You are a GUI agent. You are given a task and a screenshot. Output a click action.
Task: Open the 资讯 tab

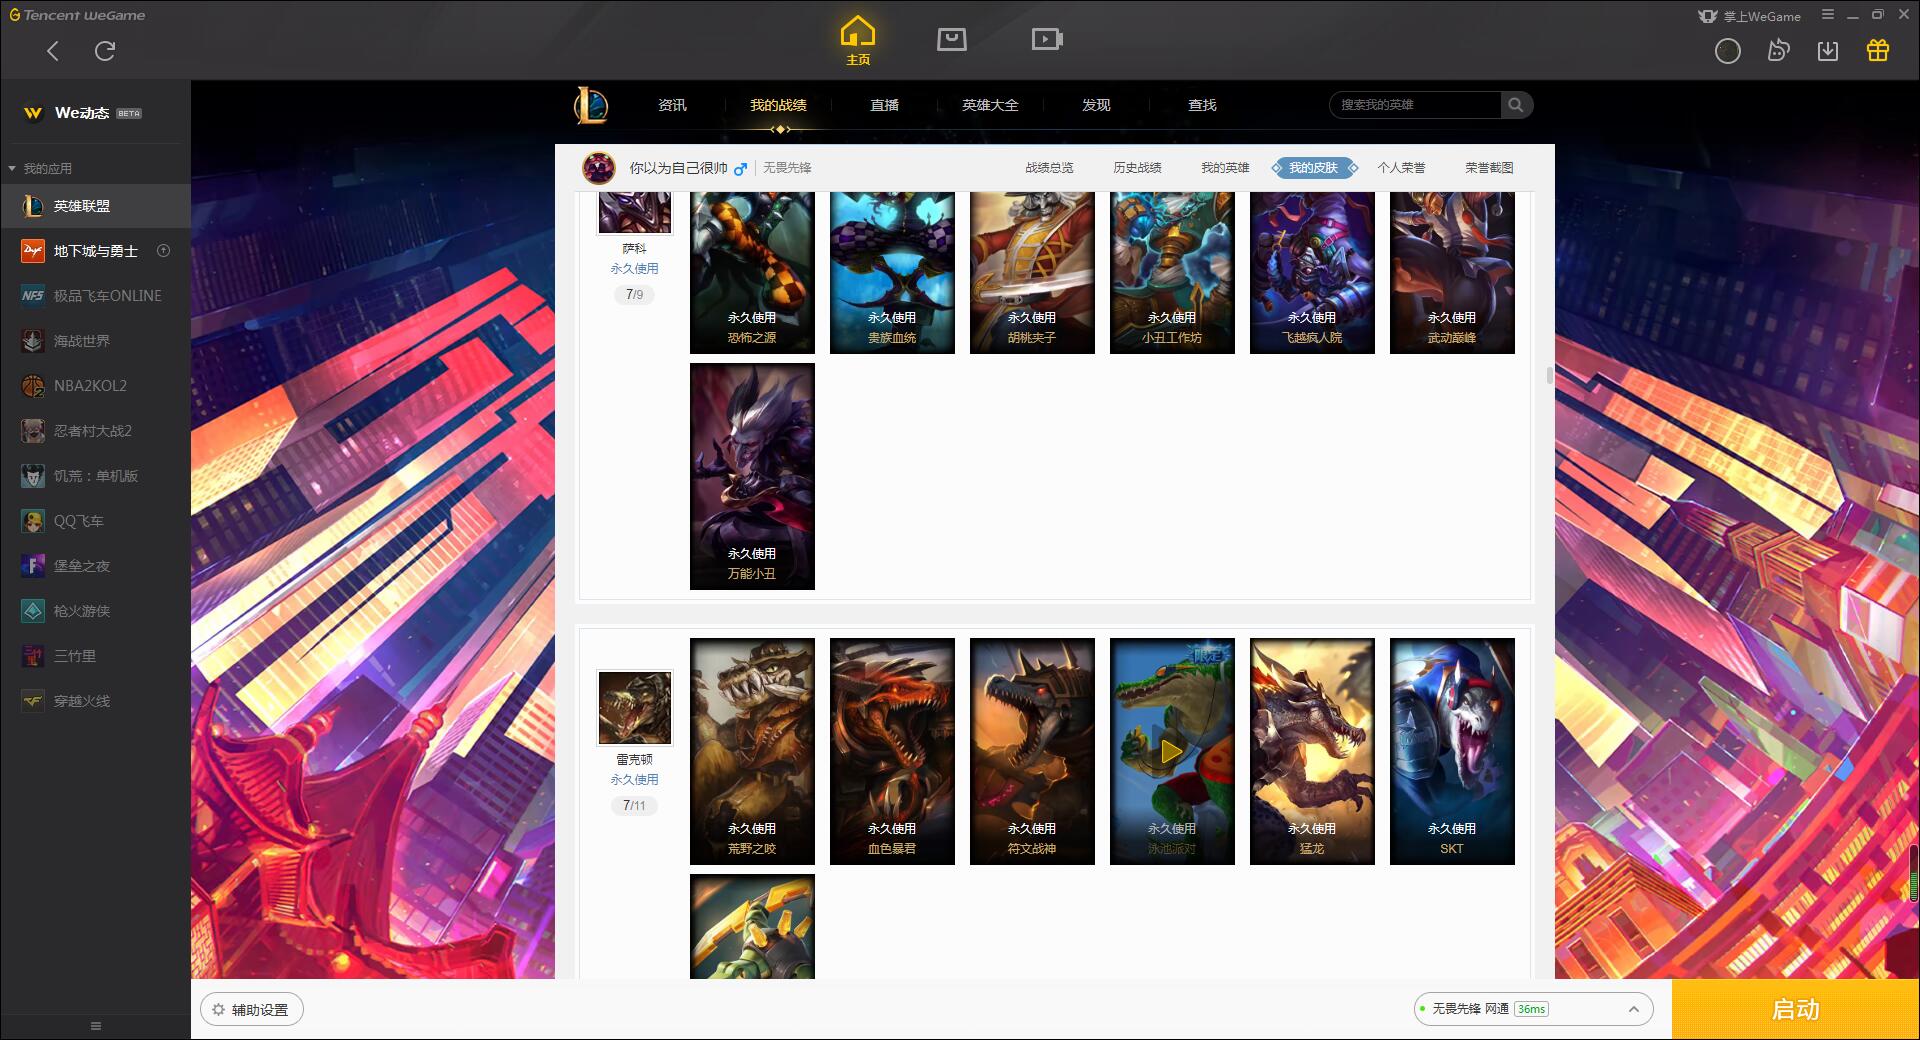[x=672, y=105]
